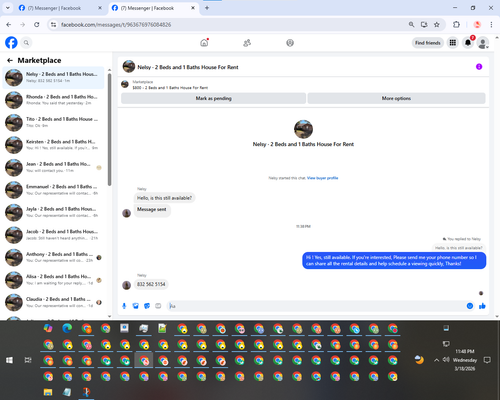Follow the View buyer profile link
The image size is (500, 400).
[x=322, y=178]
